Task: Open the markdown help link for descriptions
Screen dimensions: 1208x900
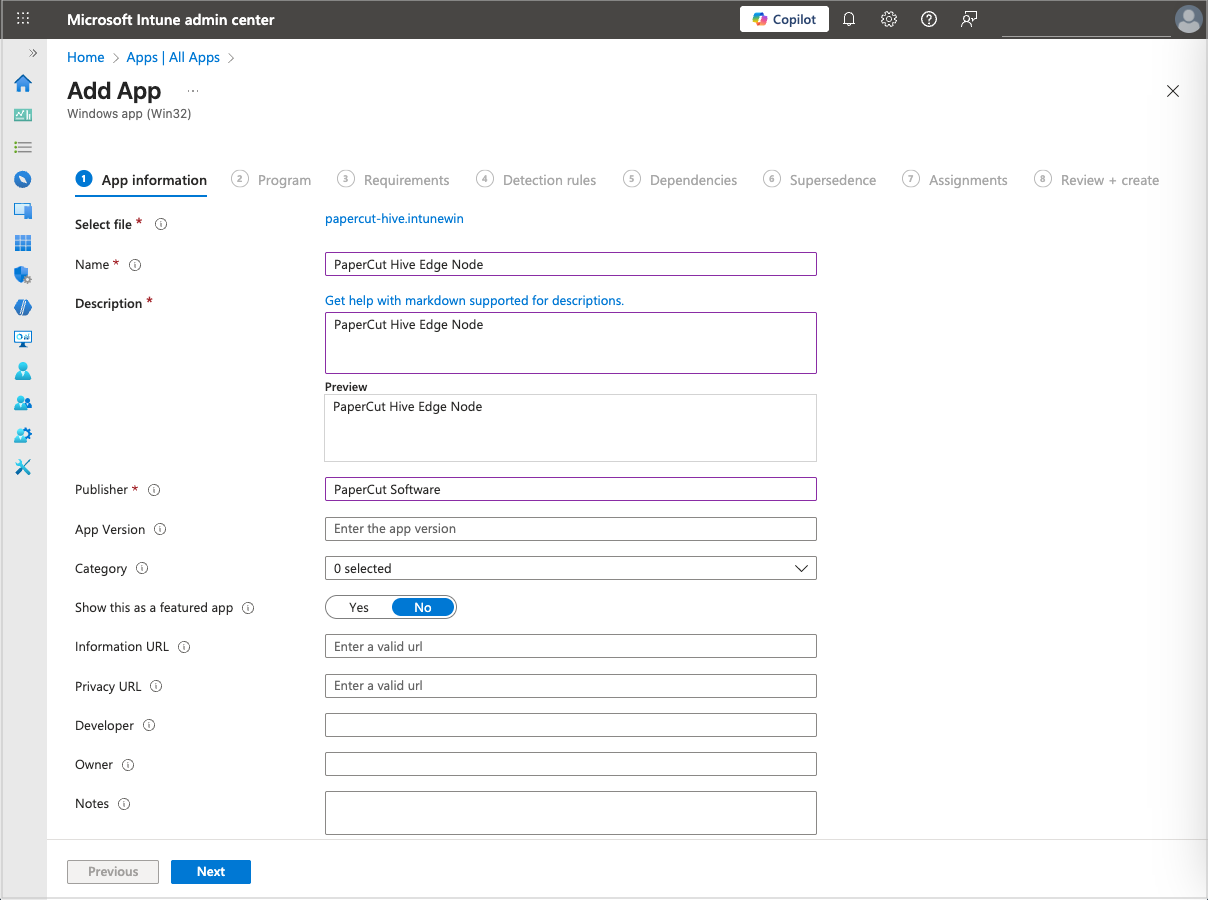Action: [474, 300]
